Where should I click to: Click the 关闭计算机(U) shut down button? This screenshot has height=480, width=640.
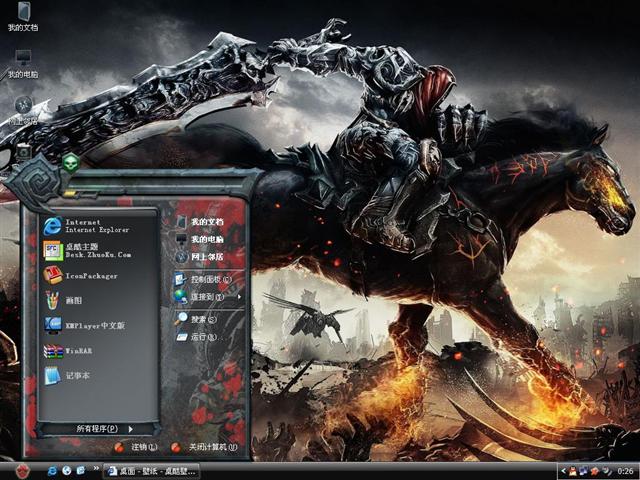(204, 447)
